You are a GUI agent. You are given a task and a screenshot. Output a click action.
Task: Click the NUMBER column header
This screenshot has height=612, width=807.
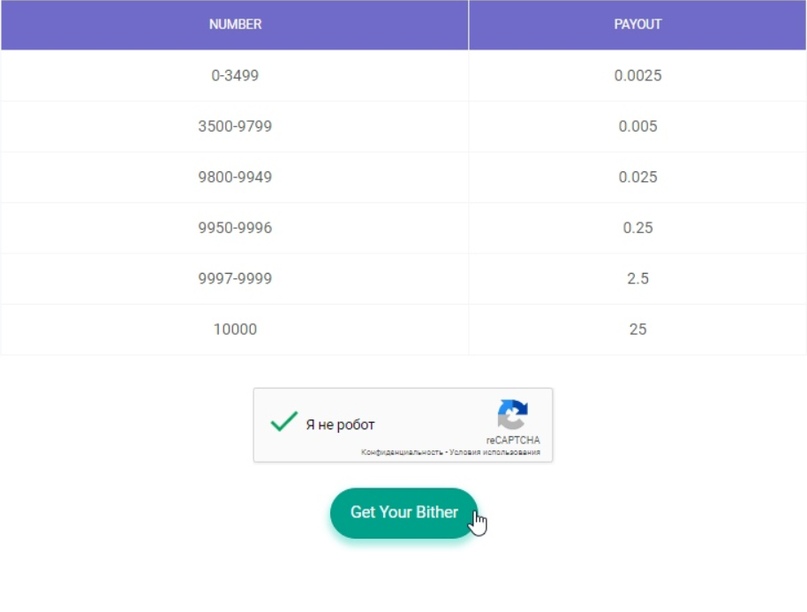pyautogui.click(x=235, y=24)
